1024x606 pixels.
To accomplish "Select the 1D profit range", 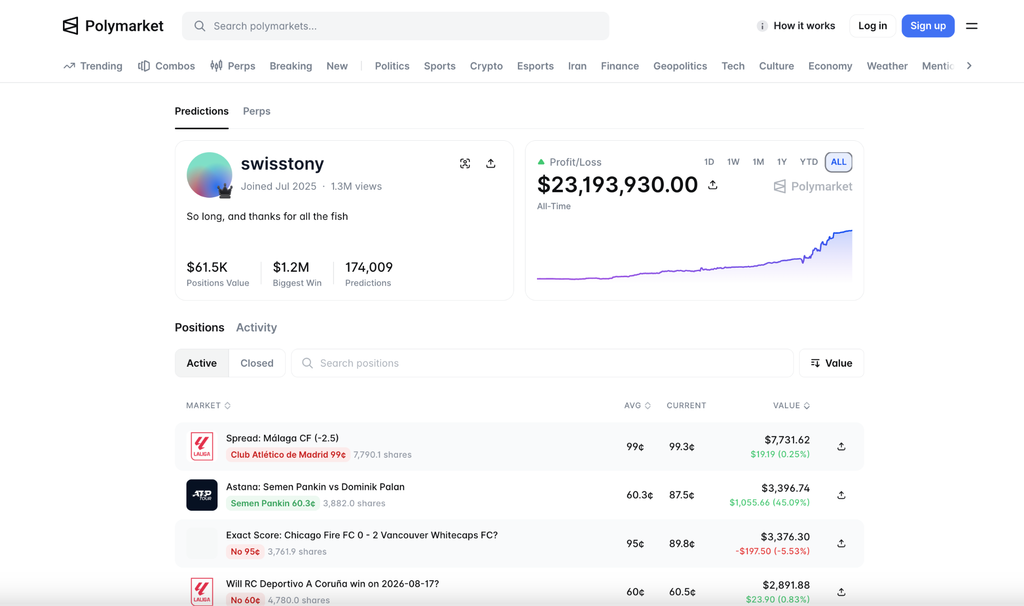I will tap(709, 162).
